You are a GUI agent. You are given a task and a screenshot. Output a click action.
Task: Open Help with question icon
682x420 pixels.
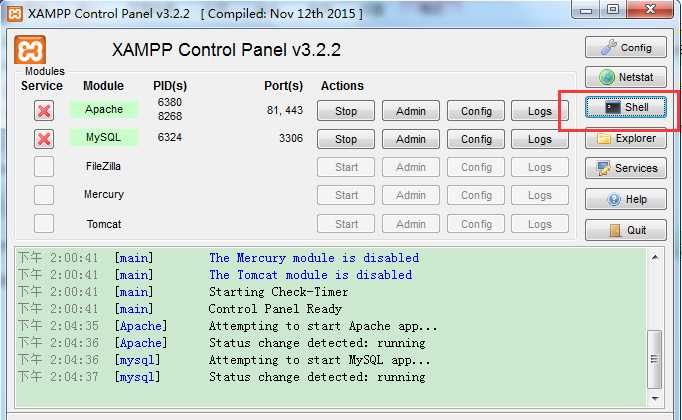click(625, 199)
